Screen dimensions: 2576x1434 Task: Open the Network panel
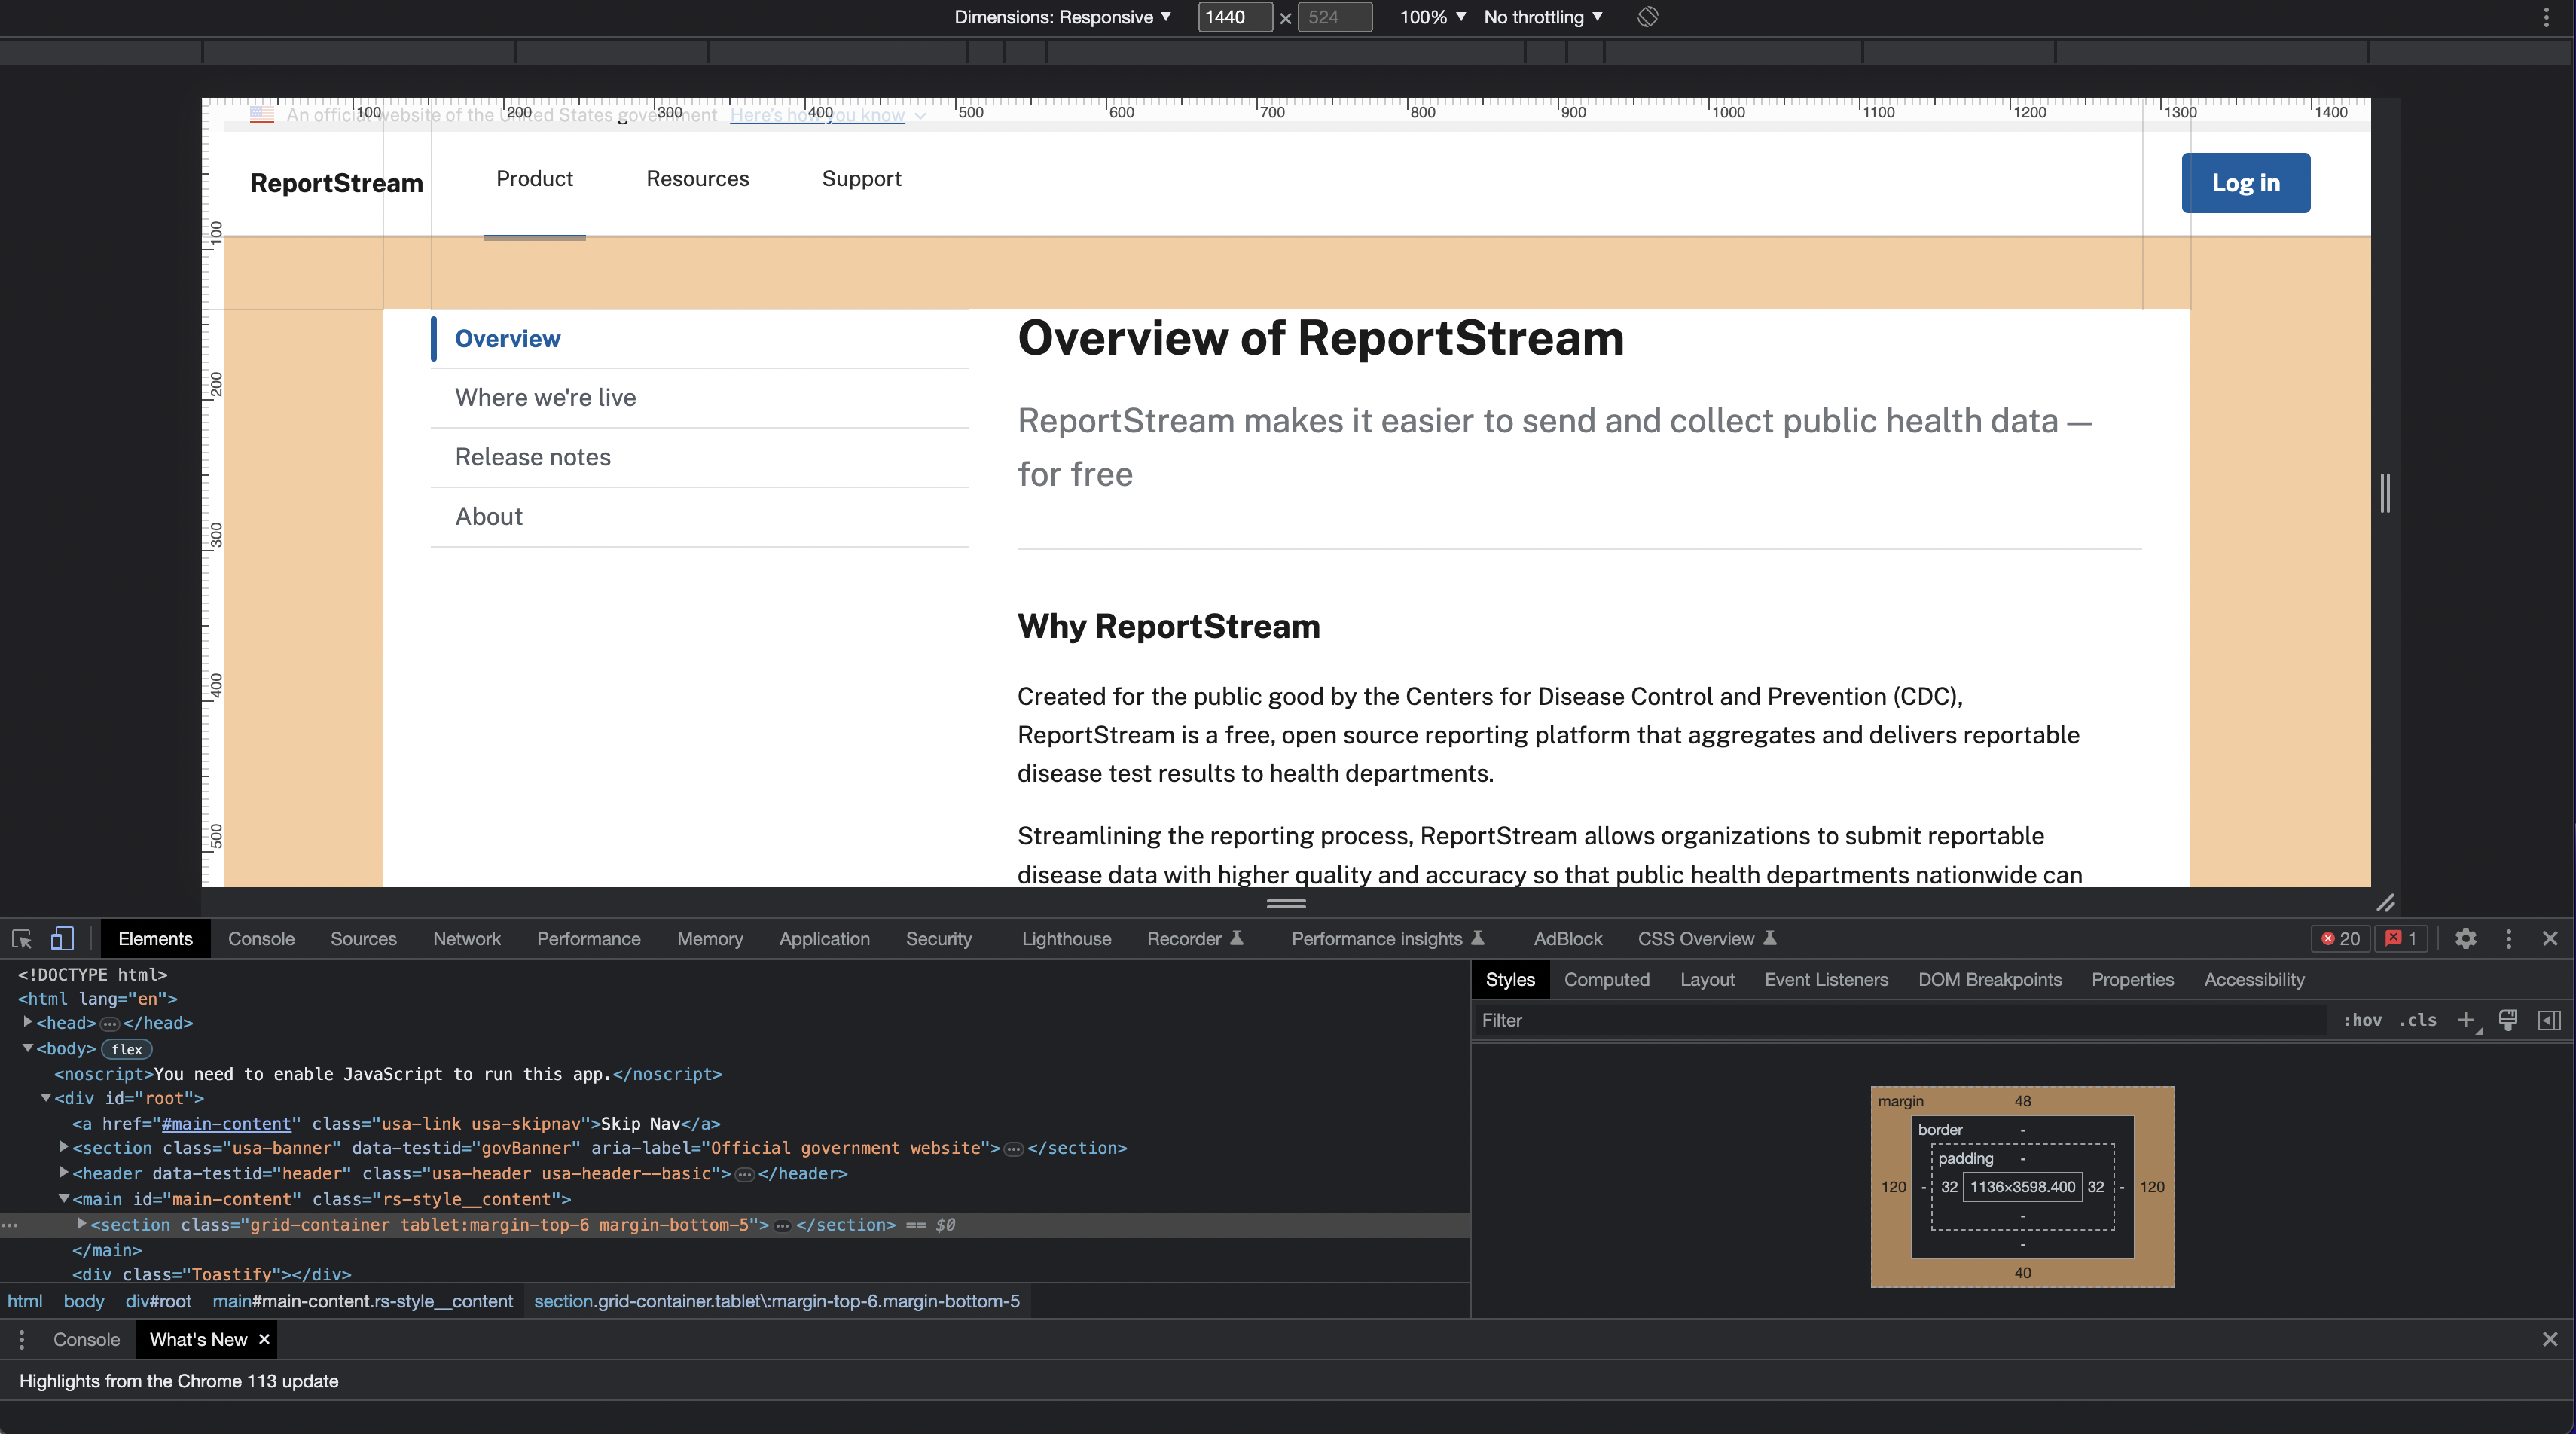pyautogui.click(x=466, y=939)
